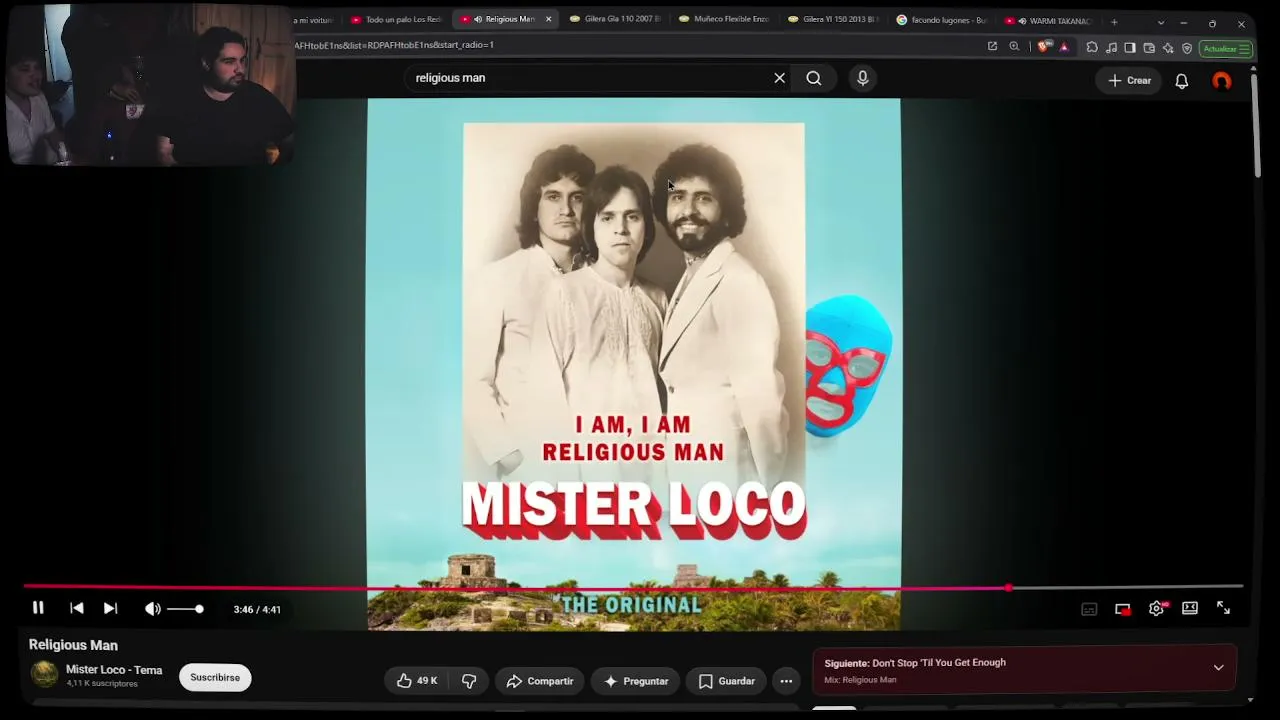1280x720 pixels.
Task: Open the Brave Rewards triangle icon
Action: (1064, 47)
